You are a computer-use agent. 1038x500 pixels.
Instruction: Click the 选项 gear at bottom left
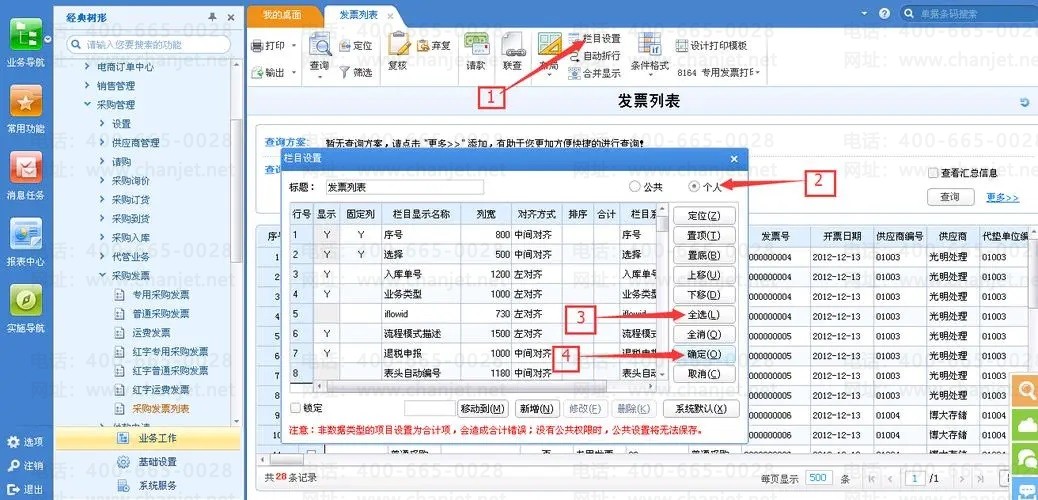(x=13, y=442)
